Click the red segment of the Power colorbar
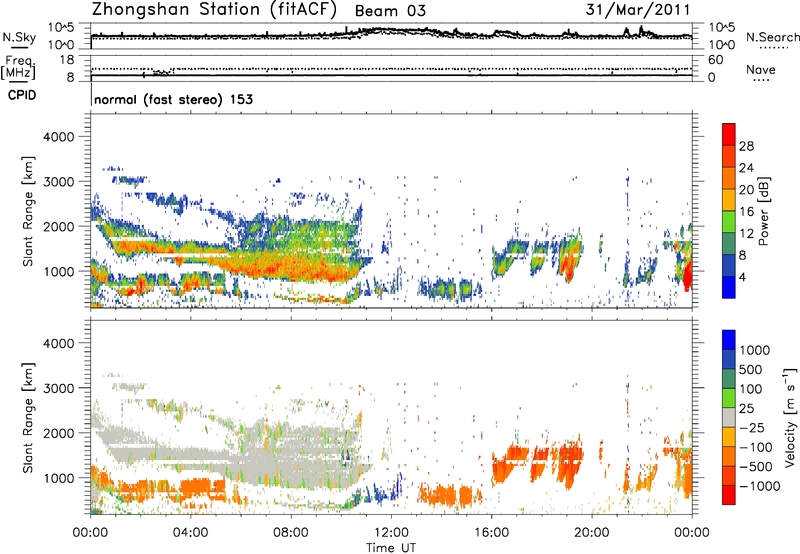Viewport: 800px width, 554px height. [729, 134]
